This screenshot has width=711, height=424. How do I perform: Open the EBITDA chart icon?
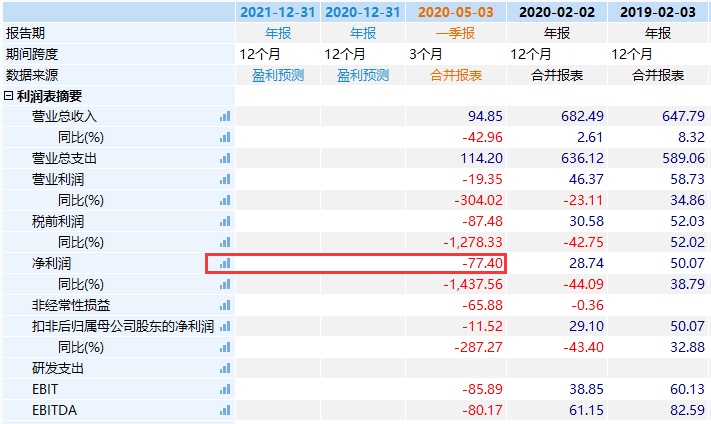(x=225, y=410)
